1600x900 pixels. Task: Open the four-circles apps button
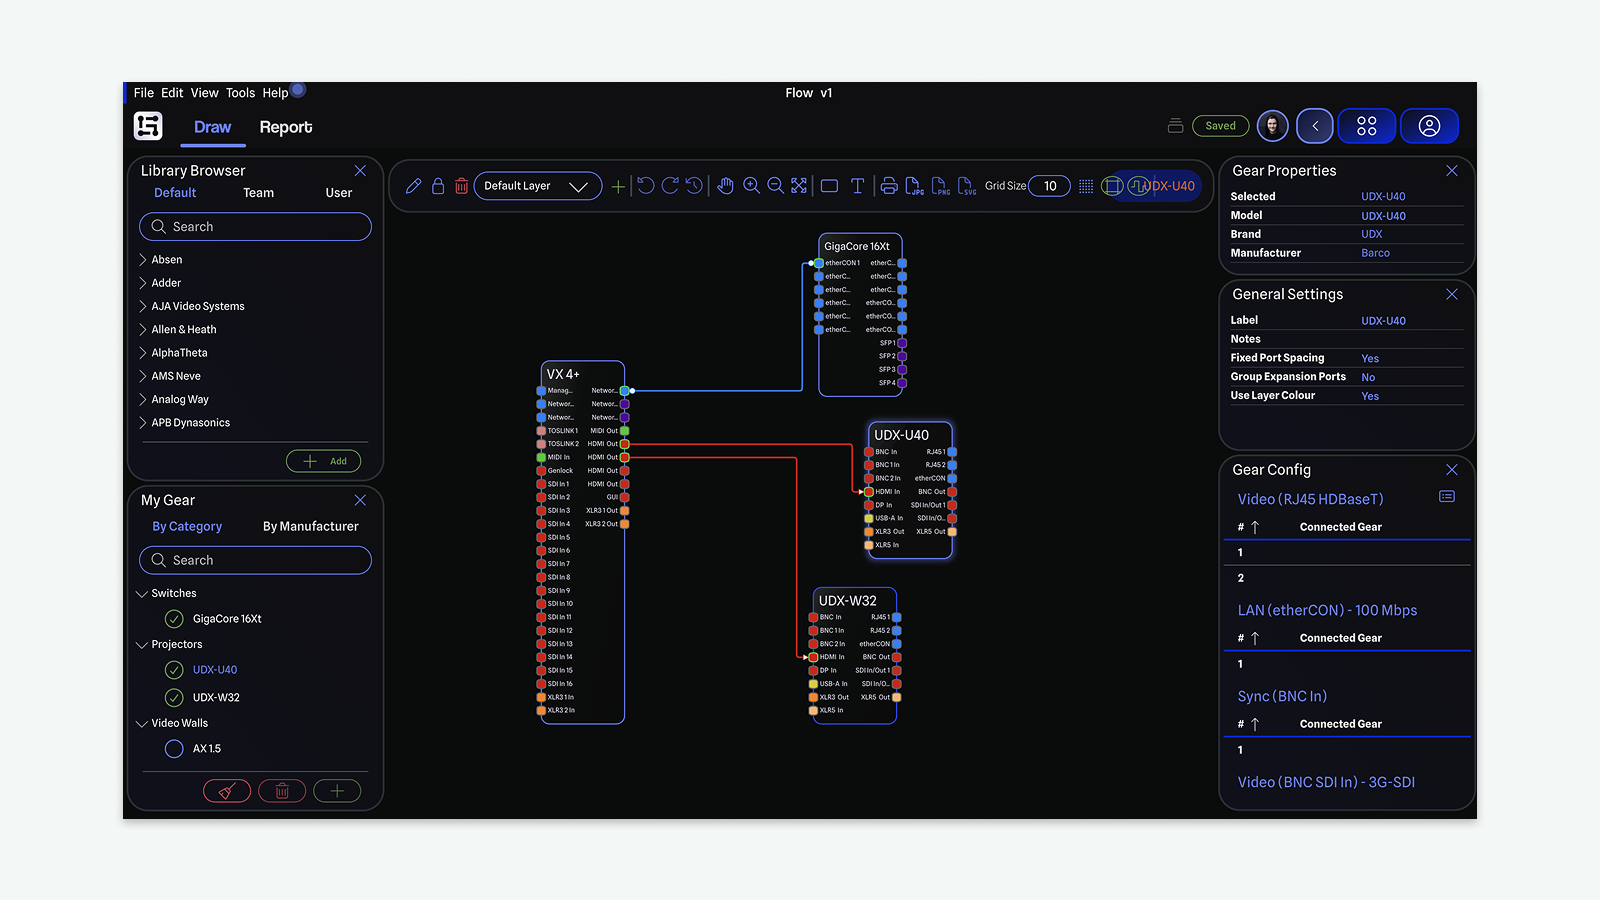(1367, 126)
